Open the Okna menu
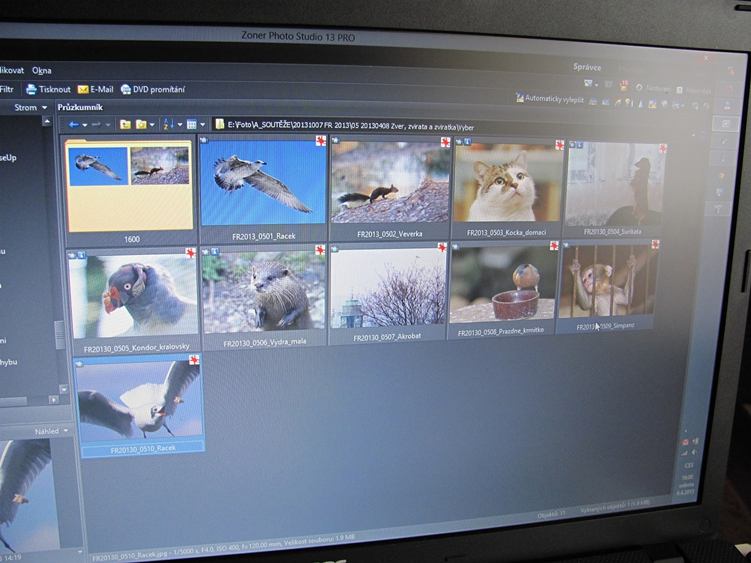This screenshot has height=563, width=751. tap(42, 70)
